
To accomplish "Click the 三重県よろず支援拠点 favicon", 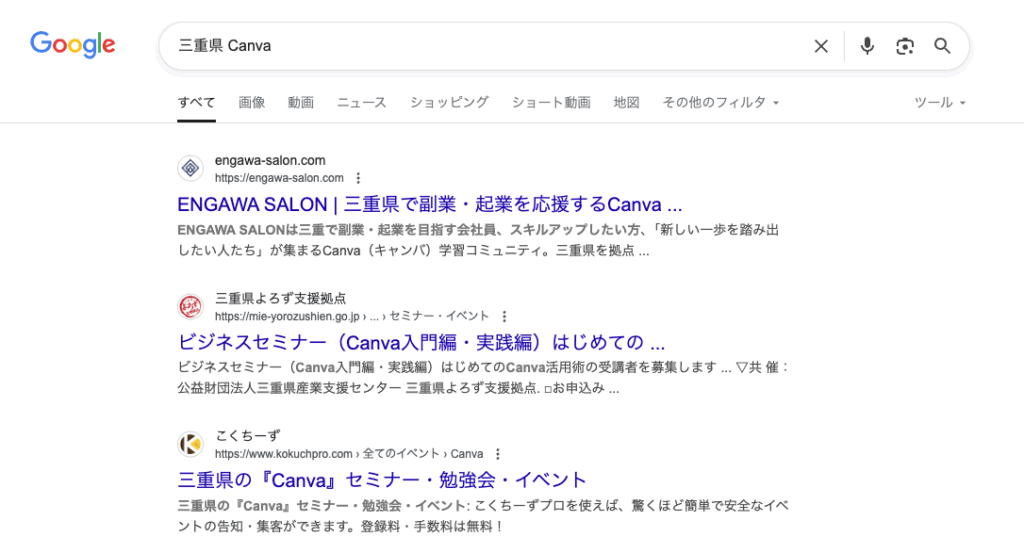I will (190, 306).
